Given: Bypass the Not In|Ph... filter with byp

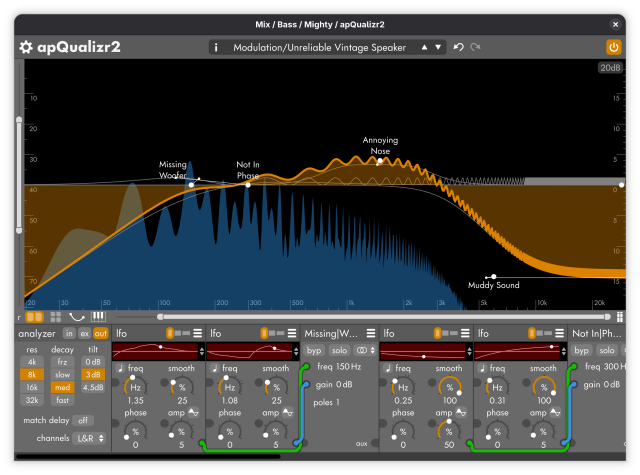Looking at the screenshot, I should [x=581, y=351].
